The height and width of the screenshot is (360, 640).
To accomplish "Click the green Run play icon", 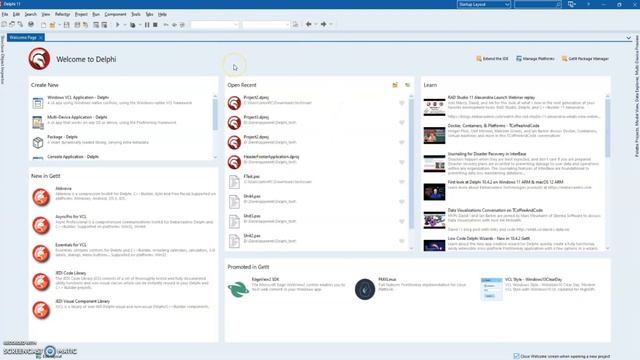I will (118, 24).
